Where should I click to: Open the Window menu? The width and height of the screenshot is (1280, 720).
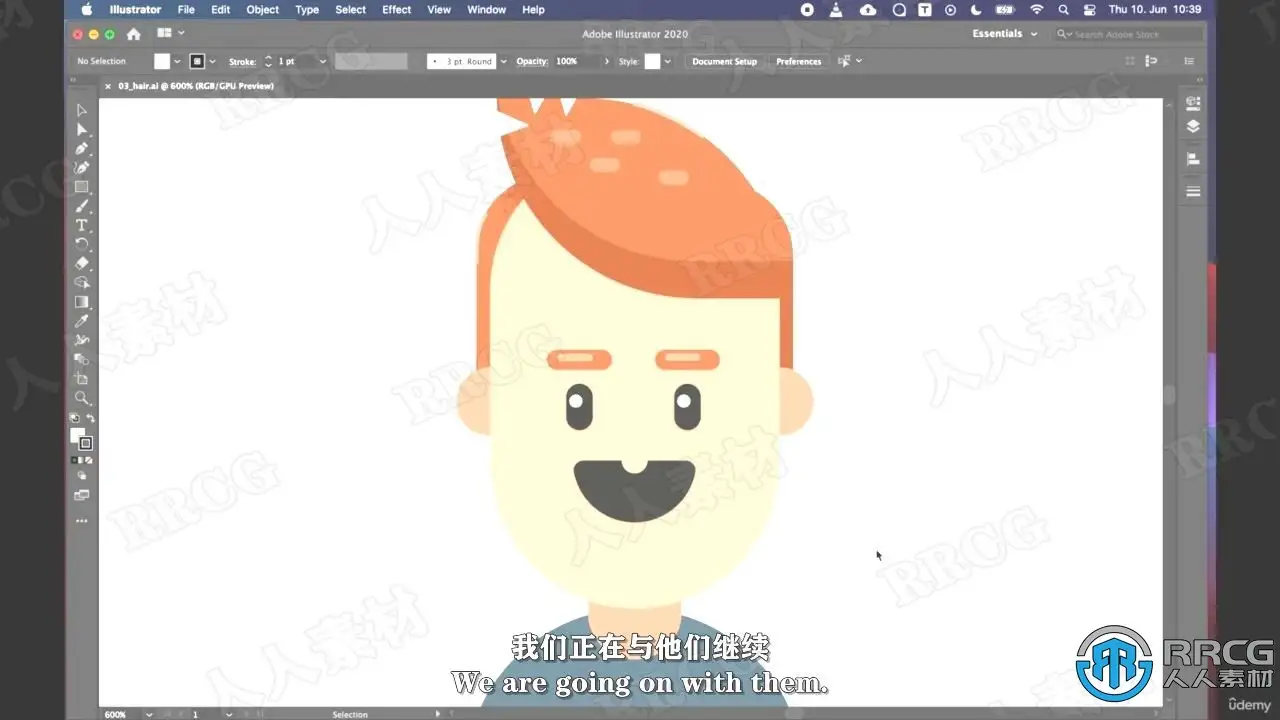[x=487, y=10]
